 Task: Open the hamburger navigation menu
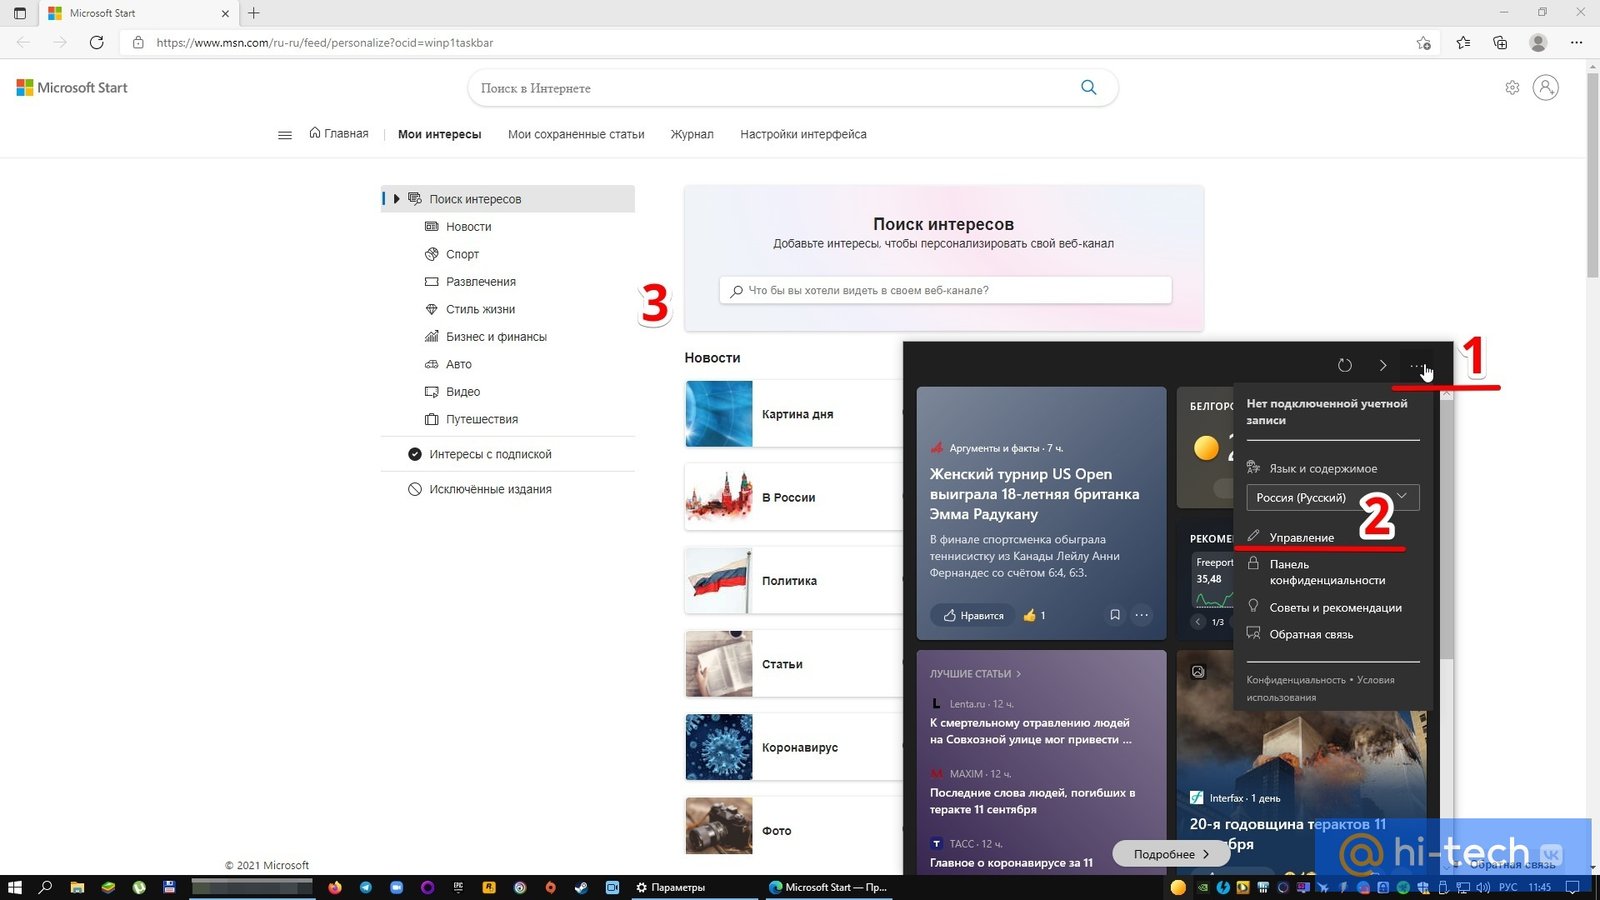[x=285, y=134]
